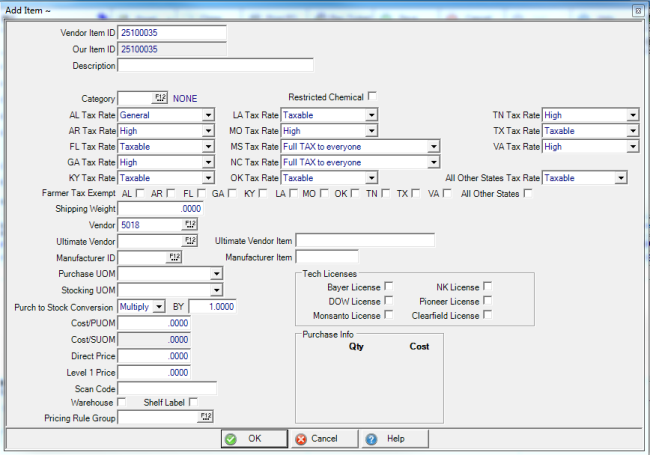
Task: Open the Purch to Stock Conversion dropdown
Action: tap(158, 306)
